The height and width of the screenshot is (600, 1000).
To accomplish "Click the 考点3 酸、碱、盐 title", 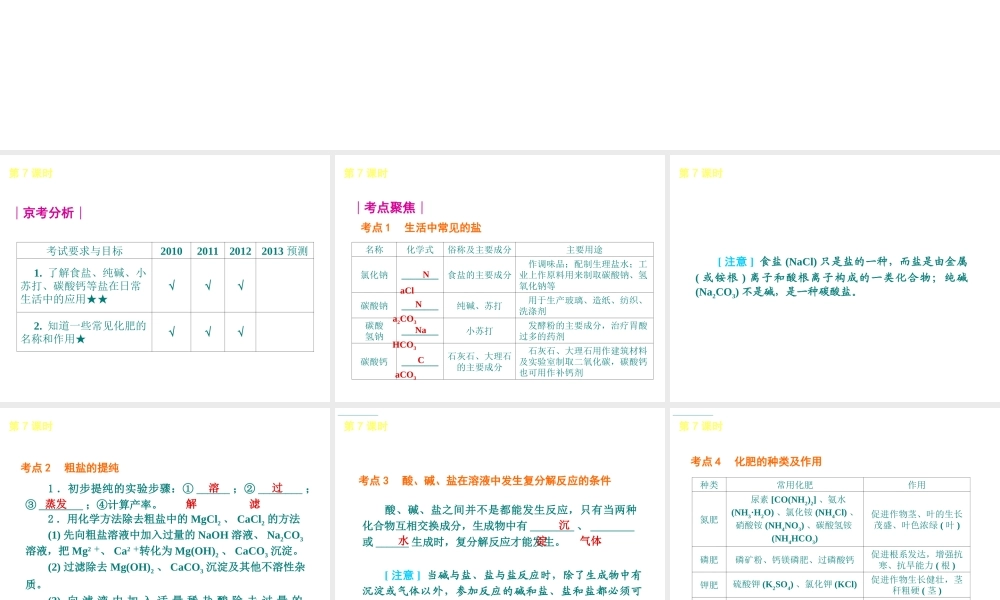I will click(485, 481).
